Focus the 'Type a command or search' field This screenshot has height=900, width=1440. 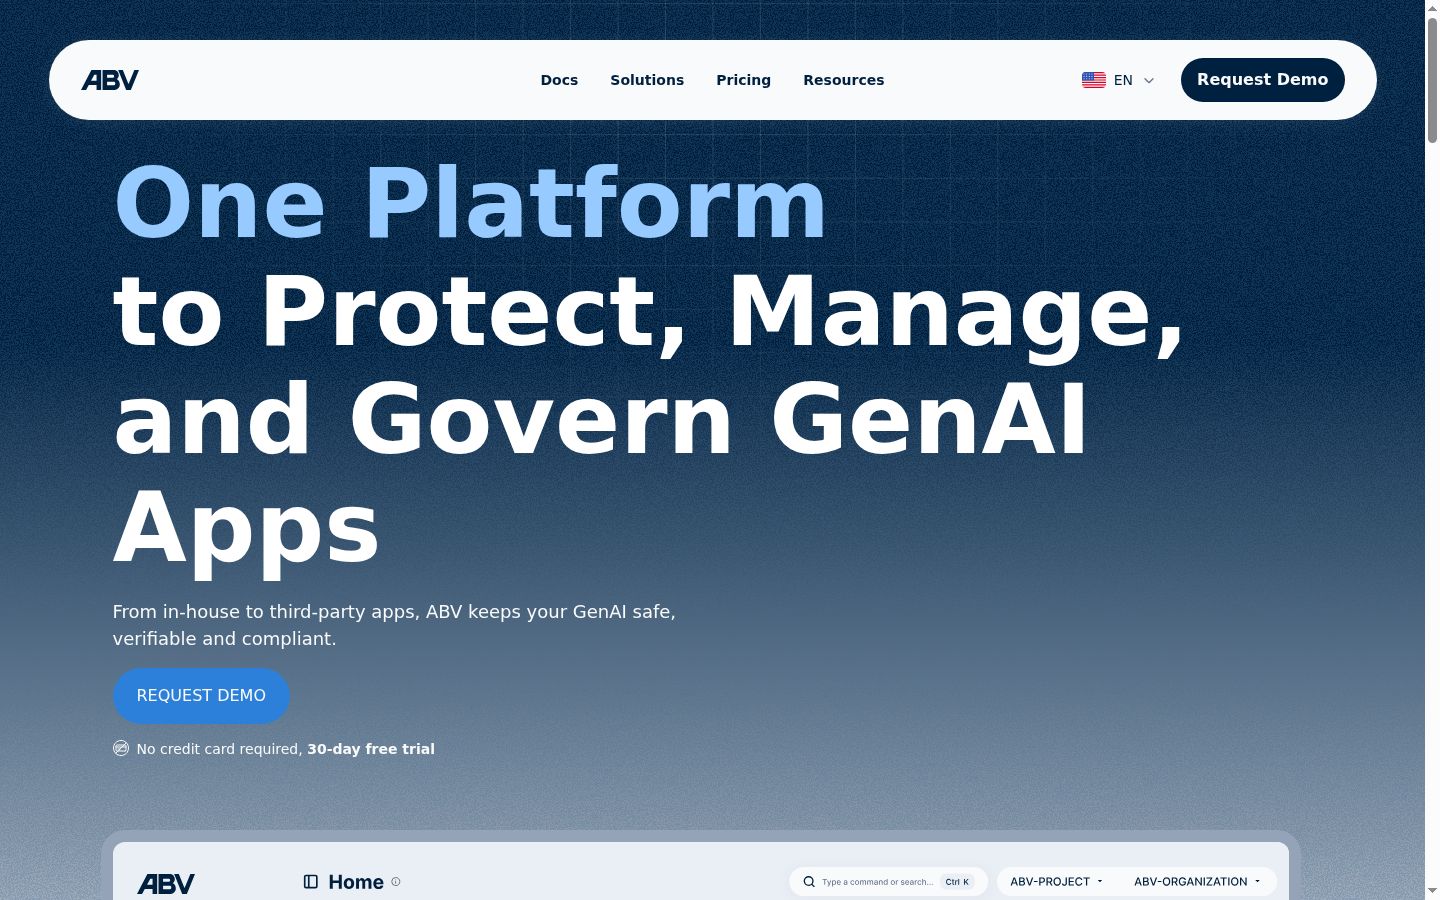coord(888,882)
